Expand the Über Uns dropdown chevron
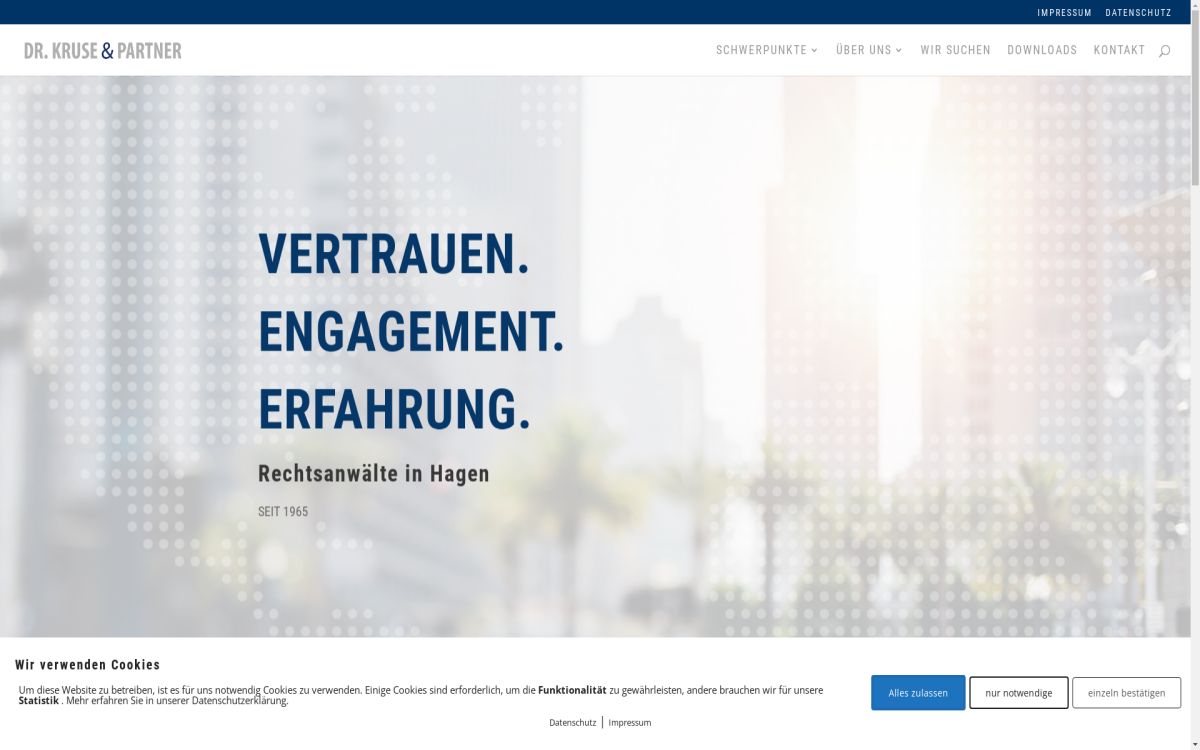1200x750 pixels. [899, 50]
